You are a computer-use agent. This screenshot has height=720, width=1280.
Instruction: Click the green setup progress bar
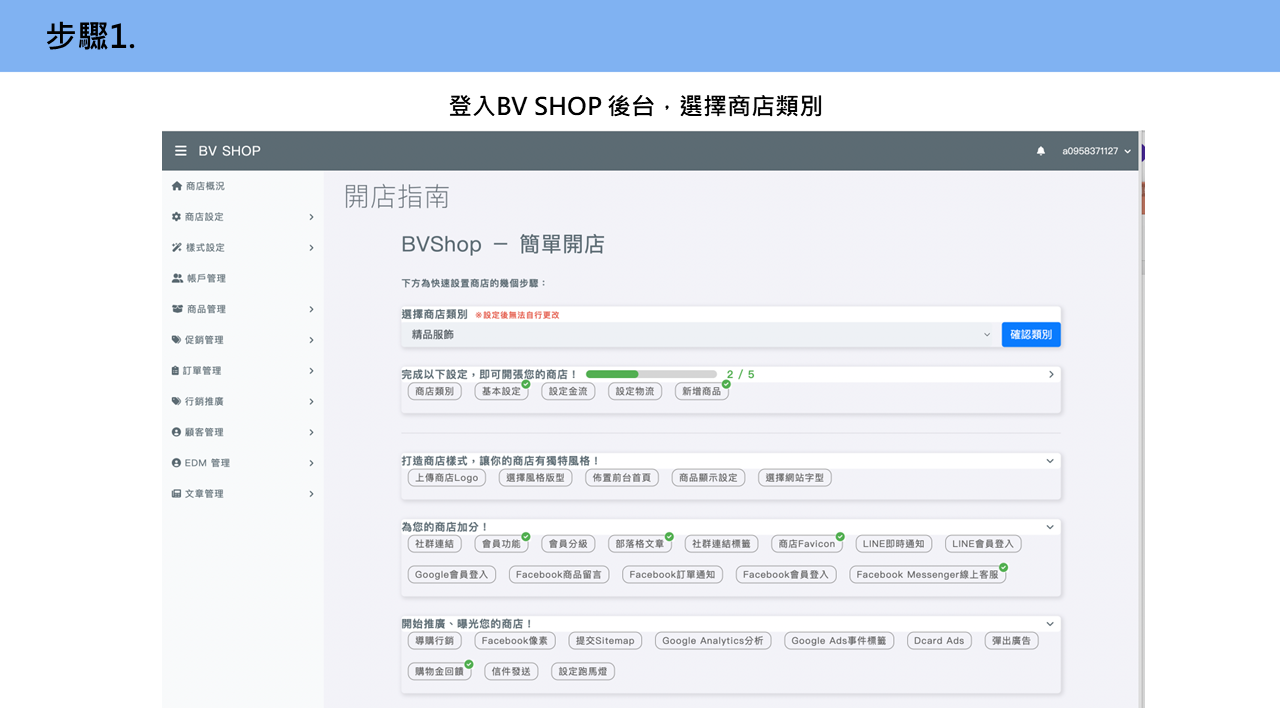pos(651,374)
